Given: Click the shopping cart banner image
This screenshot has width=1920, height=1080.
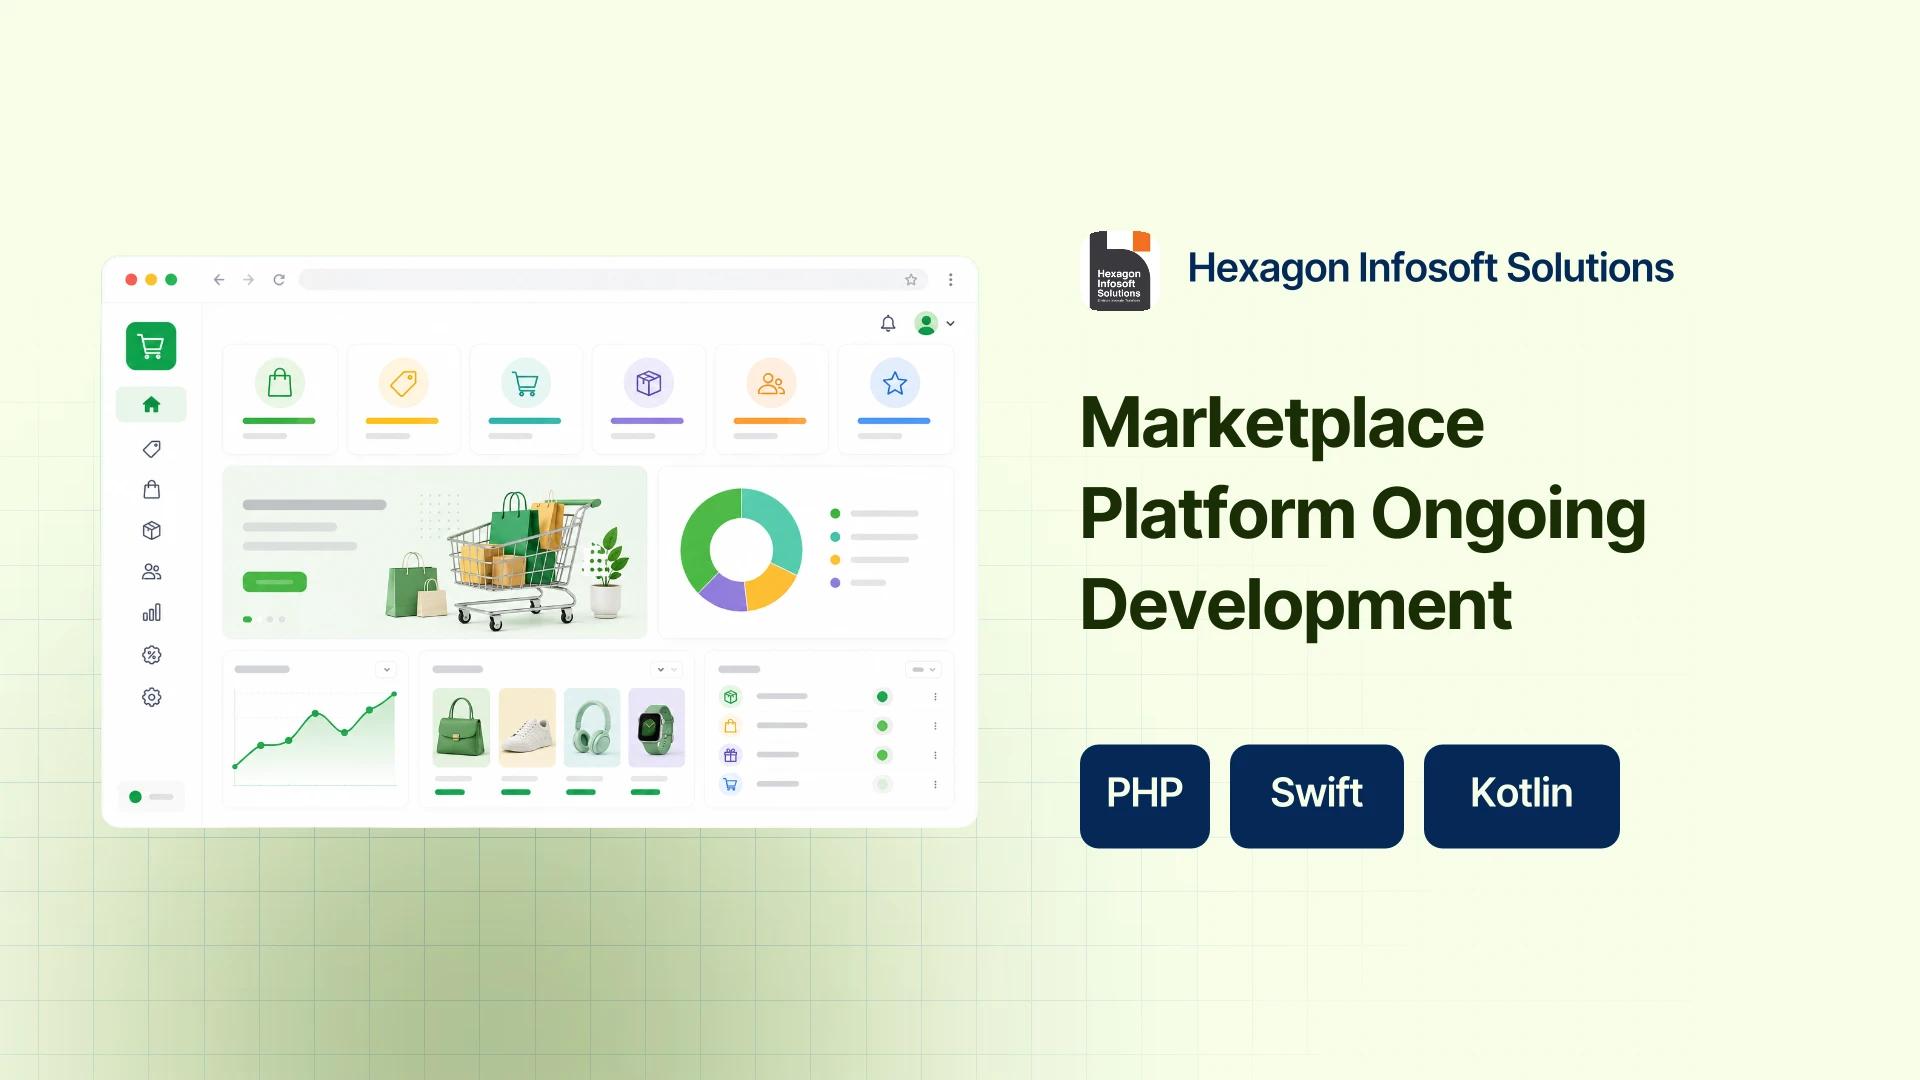Looking at the screenshot, I should click(510, 560).
